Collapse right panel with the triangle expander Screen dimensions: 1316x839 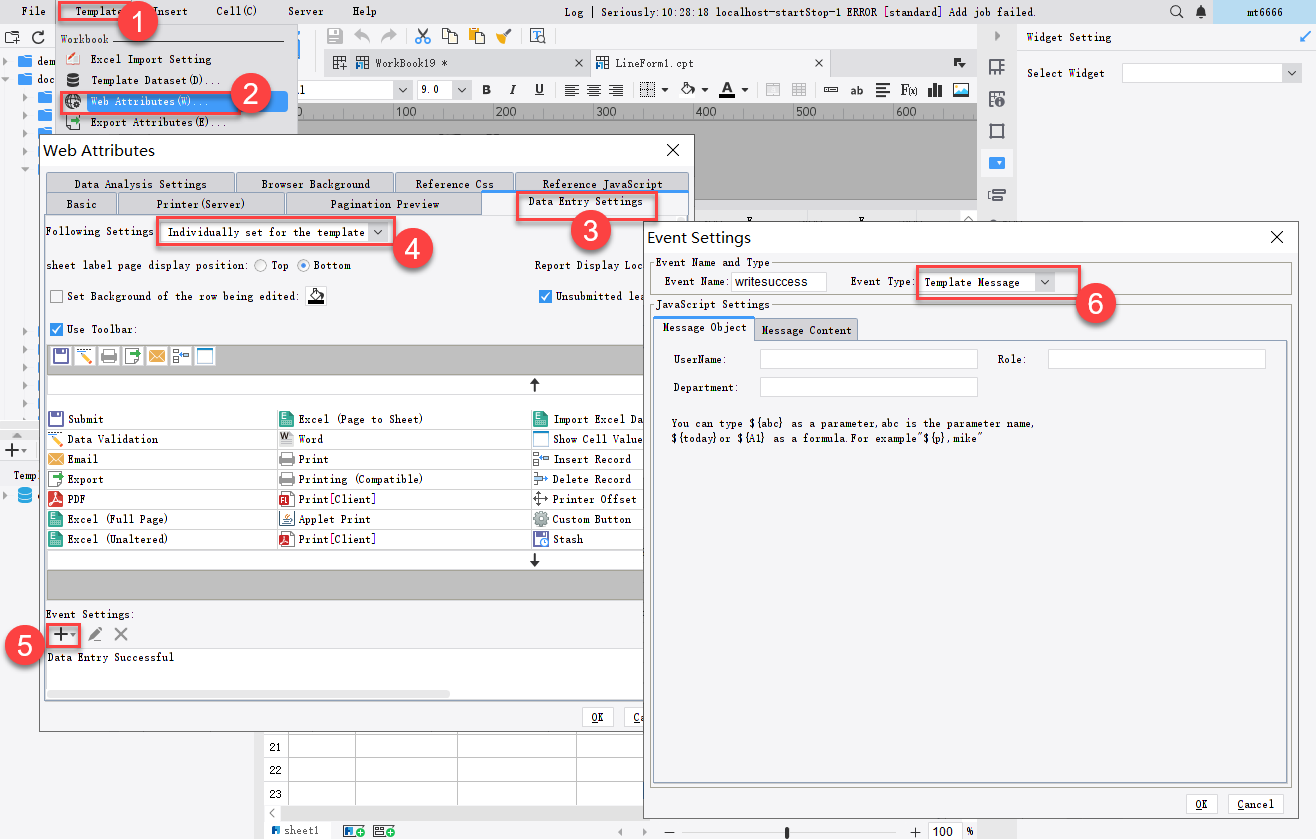997,36
